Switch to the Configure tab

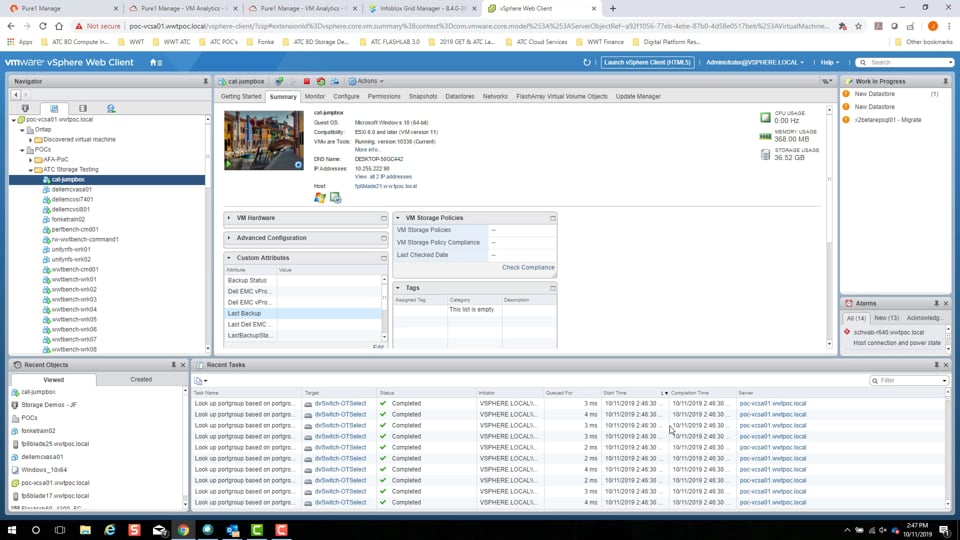[x=347, y=97]
